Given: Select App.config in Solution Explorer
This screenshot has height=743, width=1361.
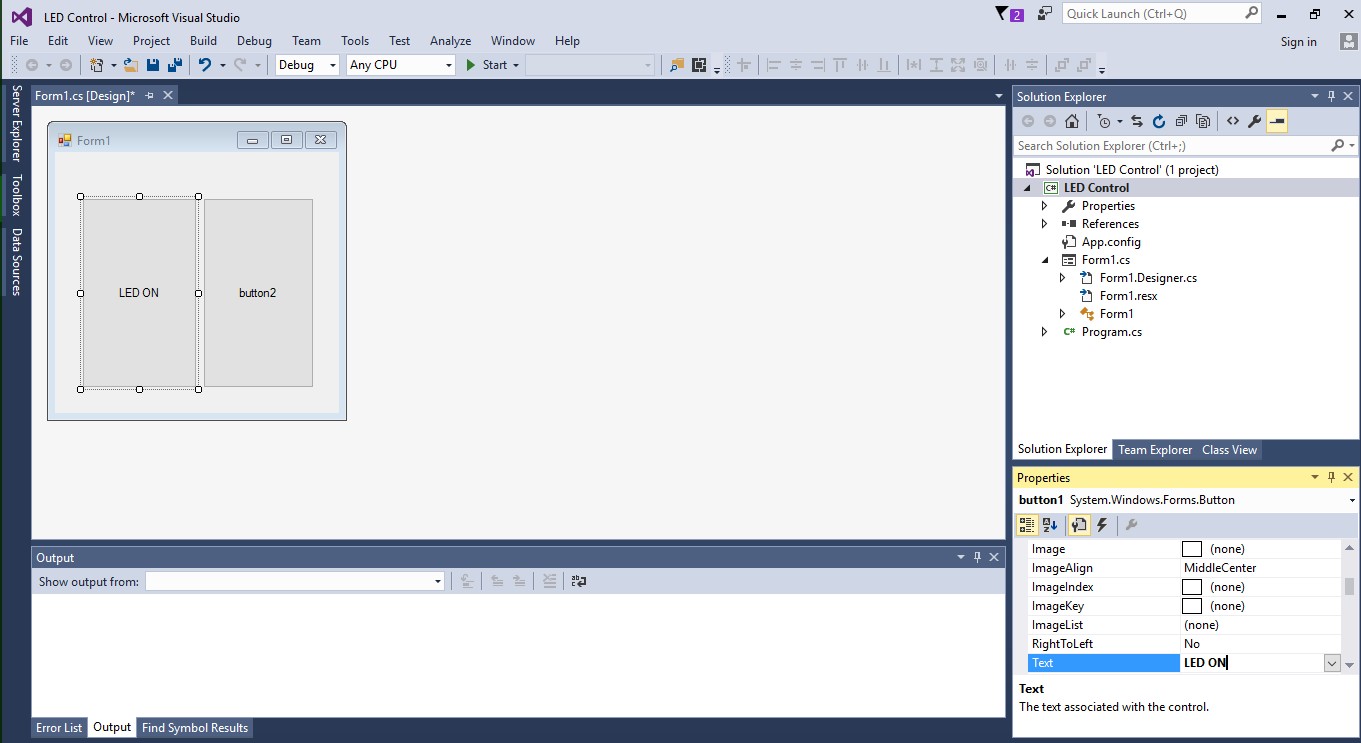Looking at the screenshot, I should [1111, 242].
